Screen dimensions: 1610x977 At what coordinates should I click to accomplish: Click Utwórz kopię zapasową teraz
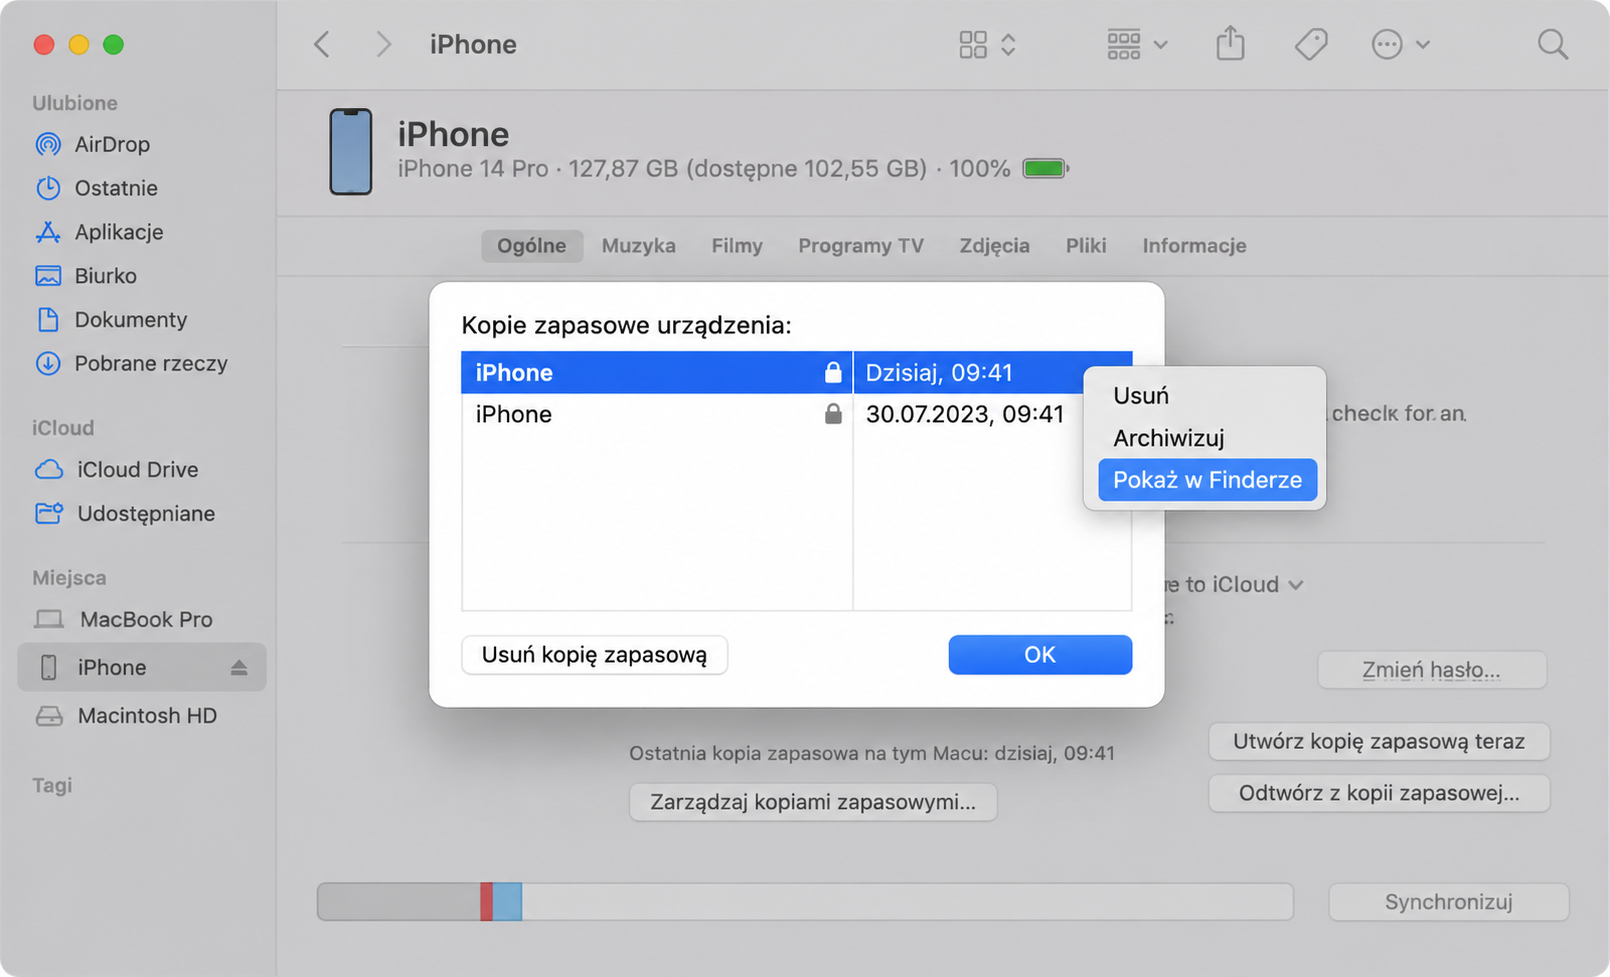click(x=1379, y=742)
